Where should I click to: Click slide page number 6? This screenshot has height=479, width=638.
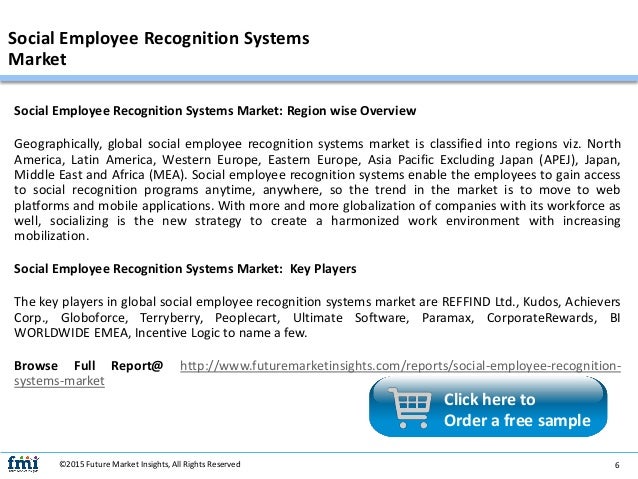pos(617,465)
